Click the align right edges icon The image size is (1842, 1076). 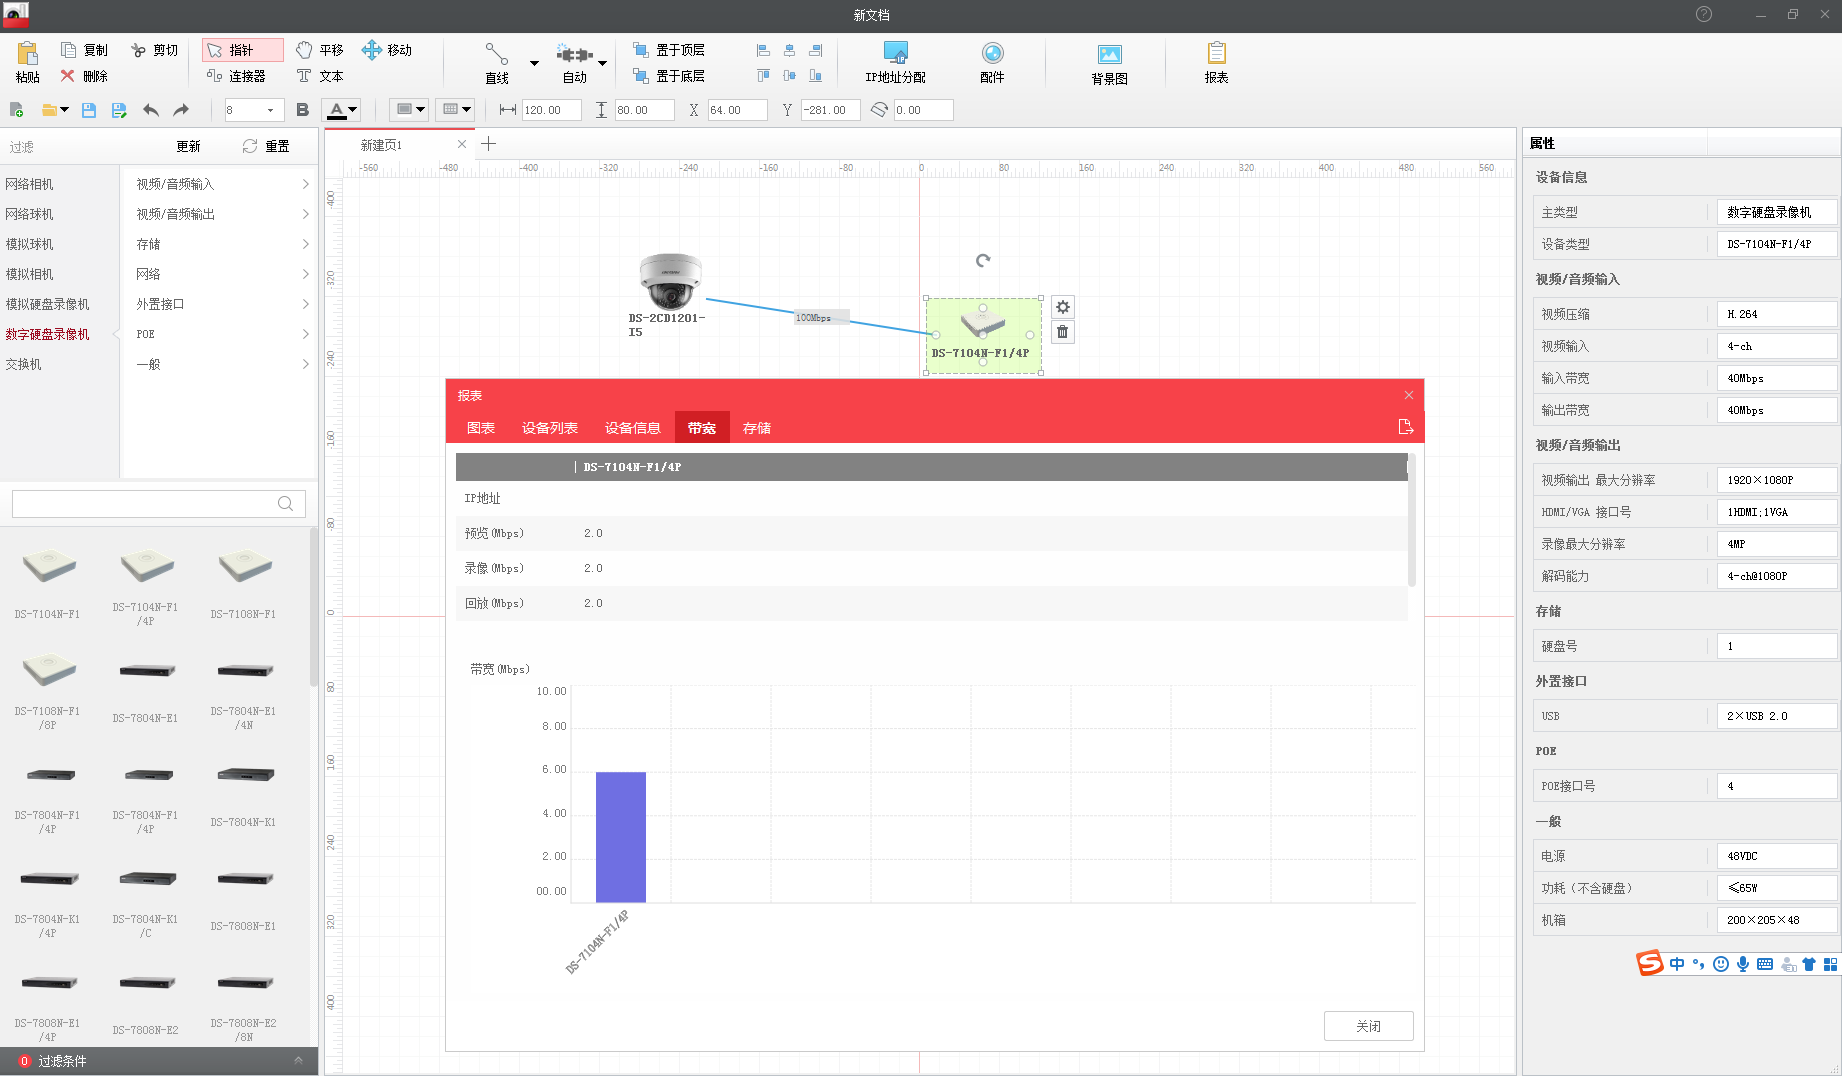click(816, 50)
